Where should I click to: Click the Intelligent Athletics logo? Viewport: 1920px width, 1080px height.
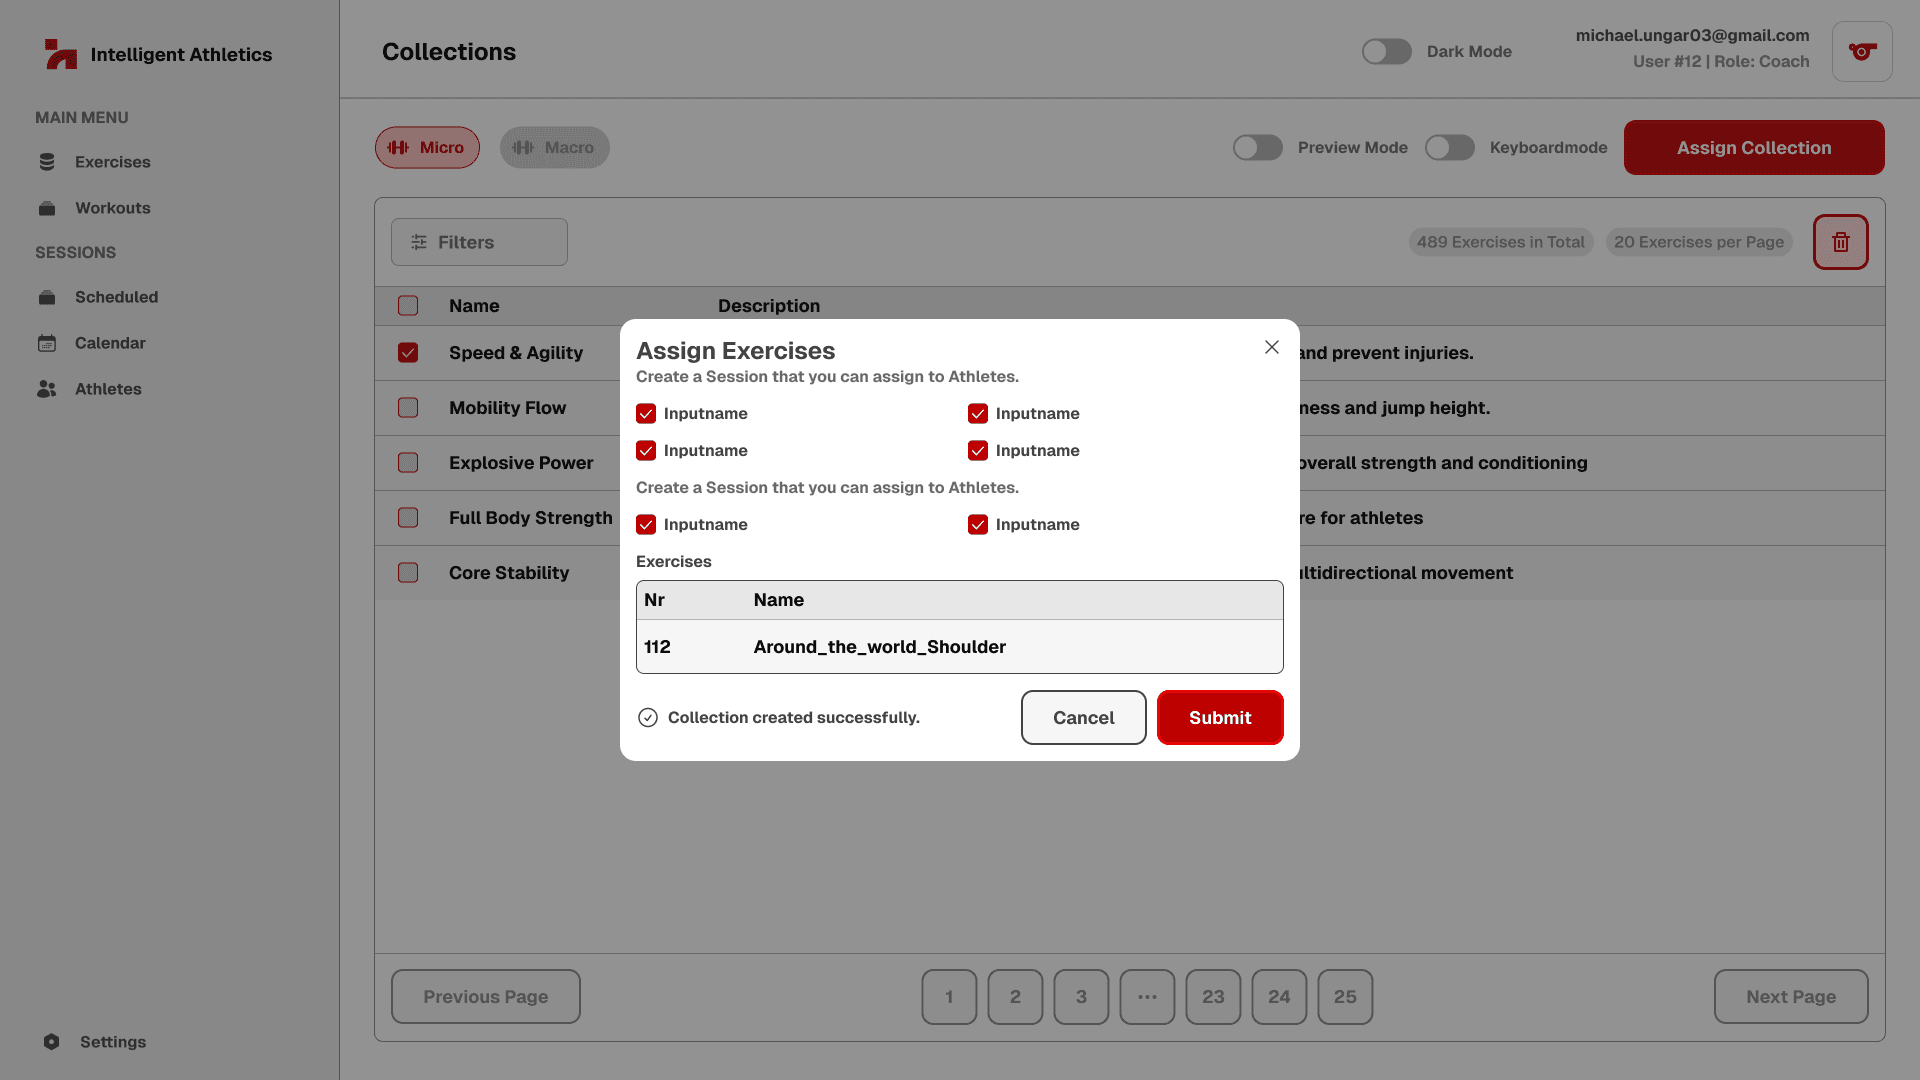[62, 54]
